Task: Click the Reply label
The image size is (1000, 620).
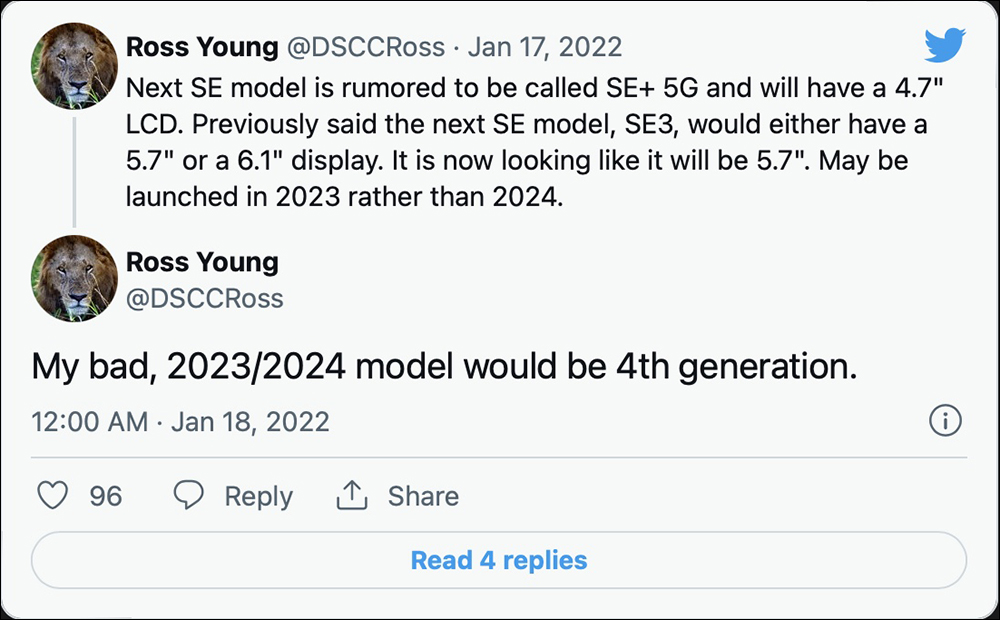Action: [x=258, y=496]
